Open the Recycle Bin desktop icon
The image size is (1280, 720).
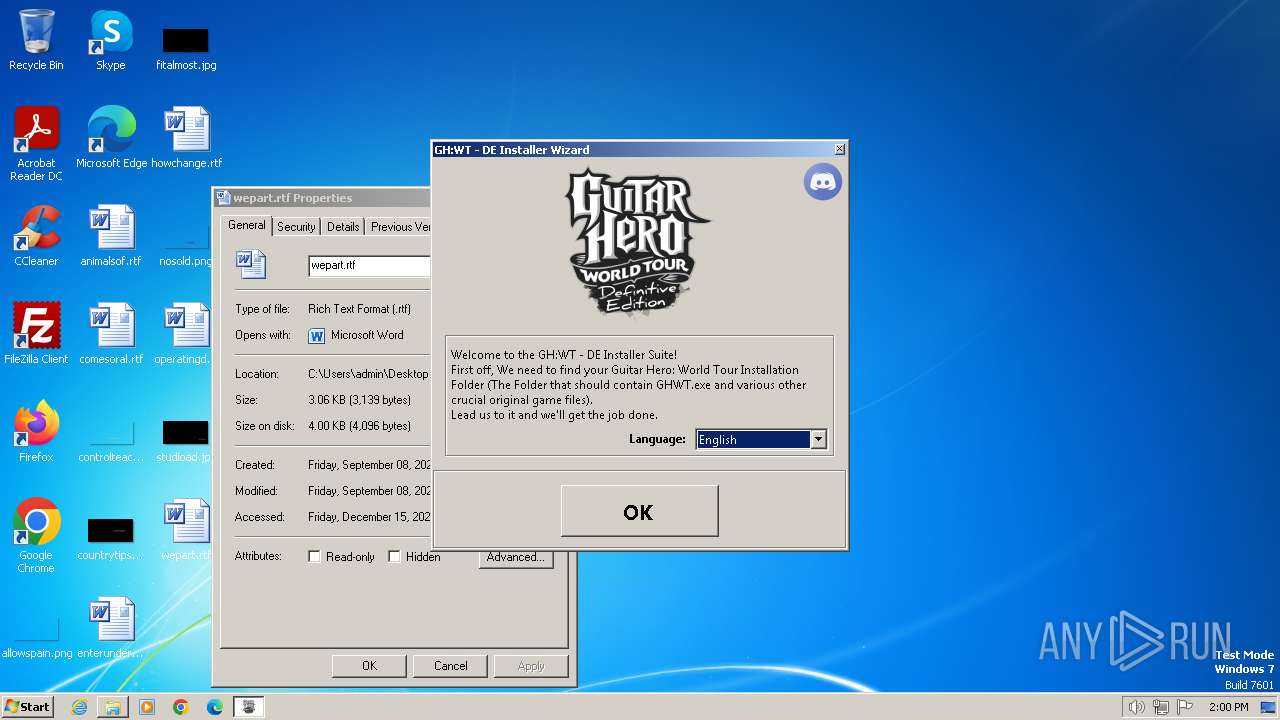click(x=36, y=40)
